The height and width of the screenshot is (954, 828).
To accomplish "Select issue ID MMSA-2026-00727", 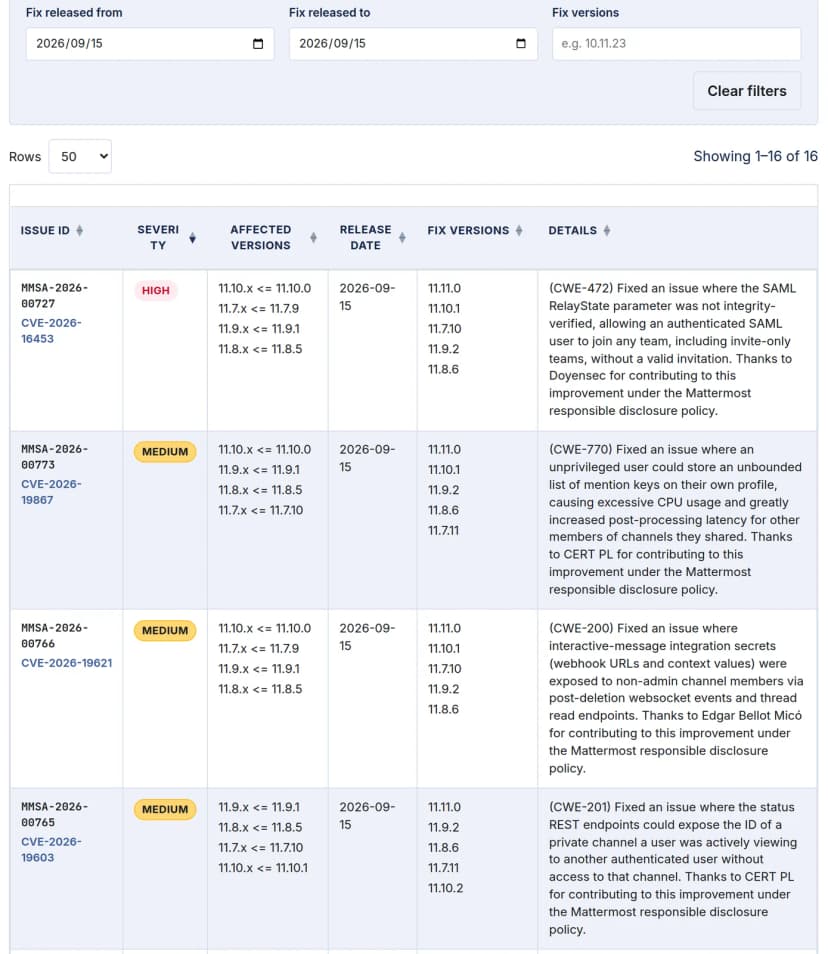I will click(x=55, y=296).
